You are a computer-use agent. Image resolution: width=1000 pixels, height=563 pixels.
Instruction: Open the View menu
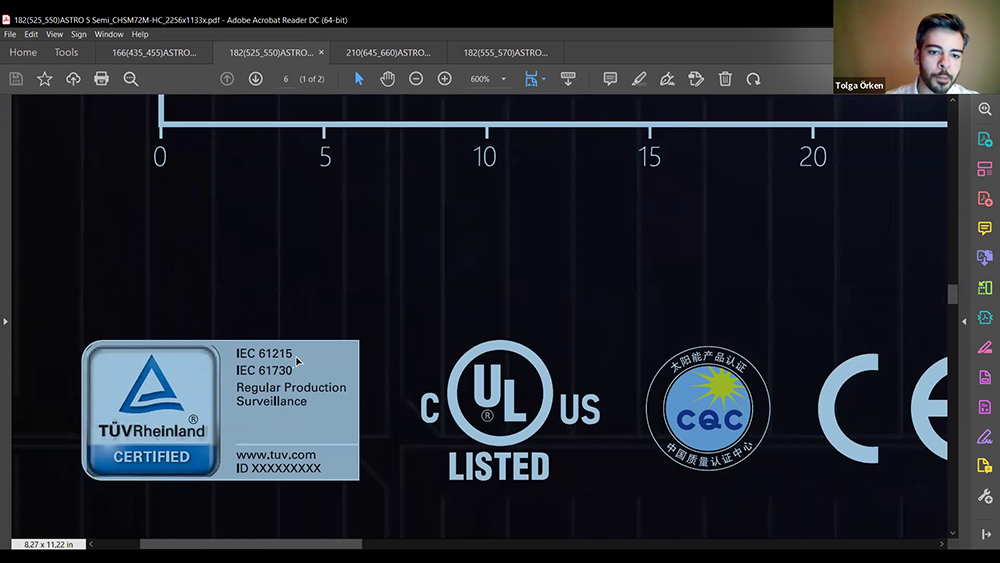[x=54, y=34]
